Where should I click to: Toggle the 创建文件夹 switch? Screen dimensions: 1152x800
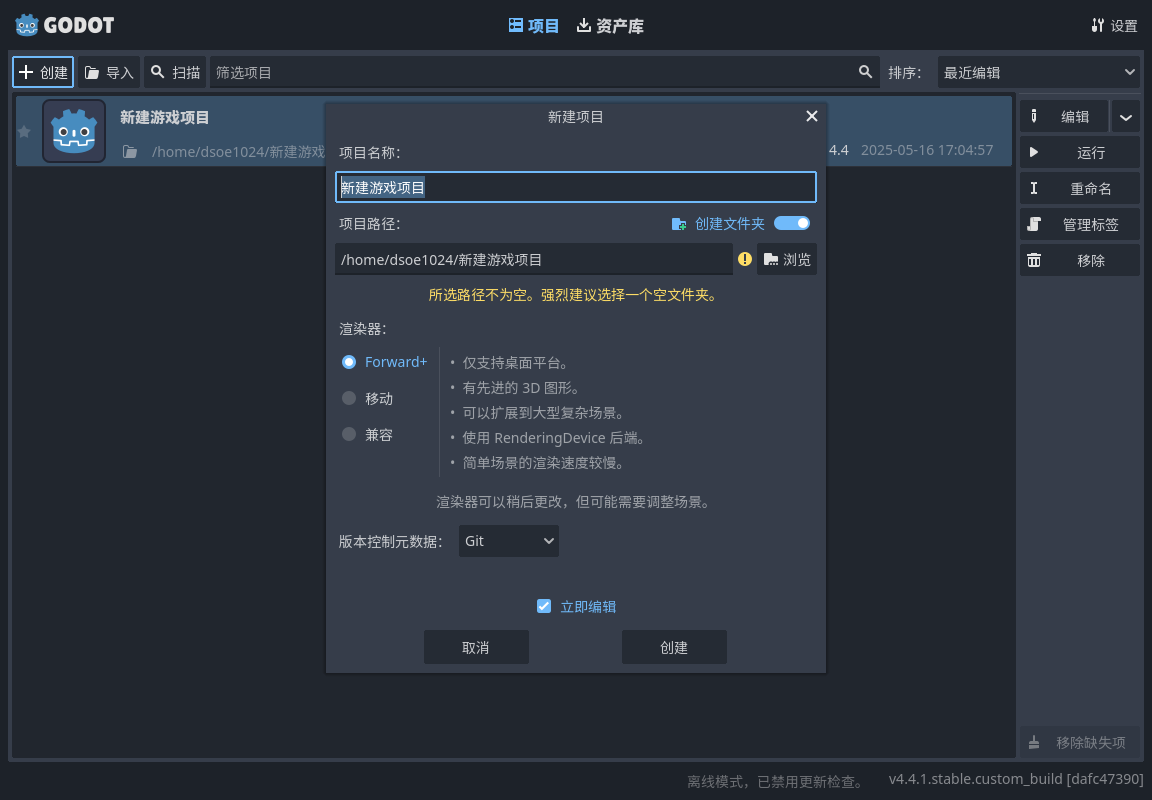[792, 223]
